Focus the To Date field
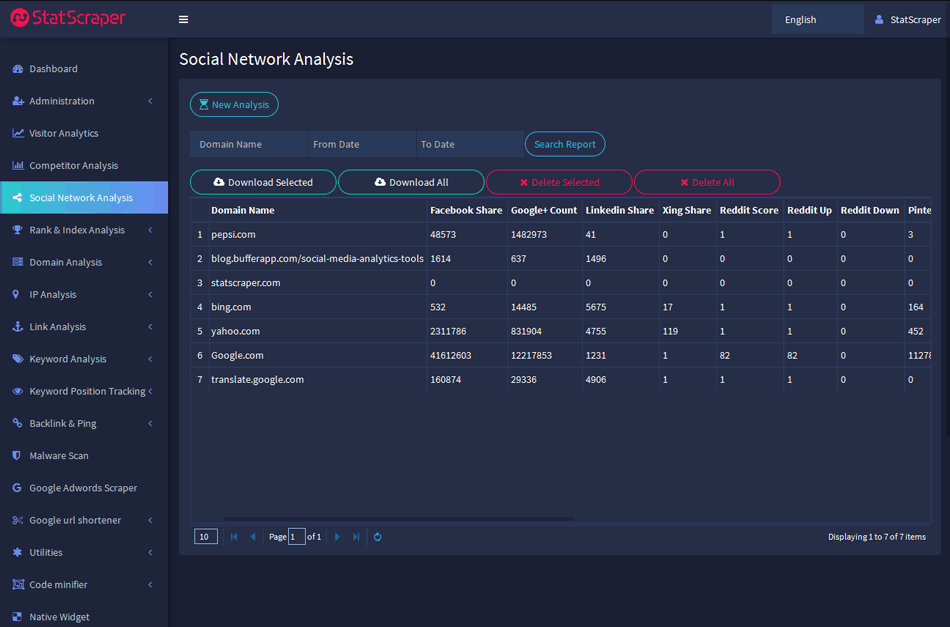The width and height of the screenshot is (950, 627). tap(470, 144)
